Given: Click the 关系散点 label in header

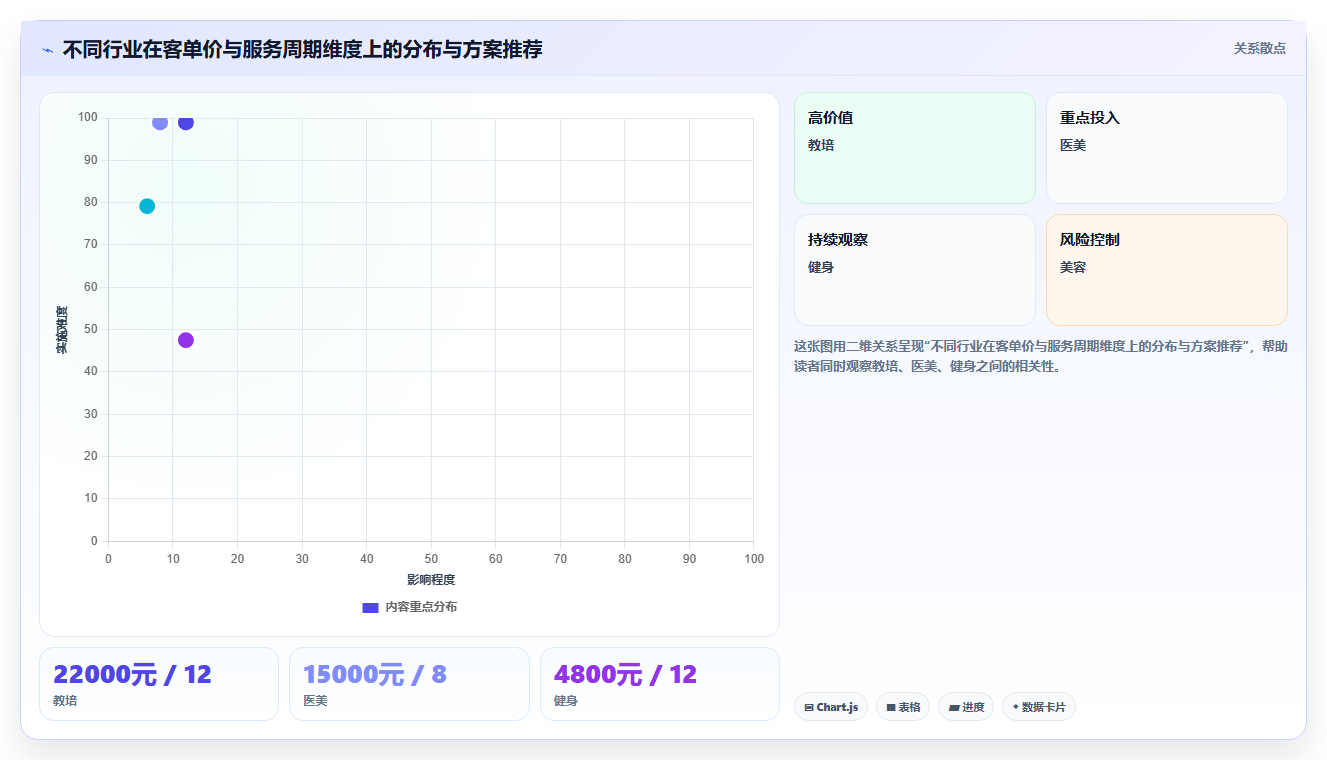Looking at the screenshot, I should click(x=1259, y=48).
